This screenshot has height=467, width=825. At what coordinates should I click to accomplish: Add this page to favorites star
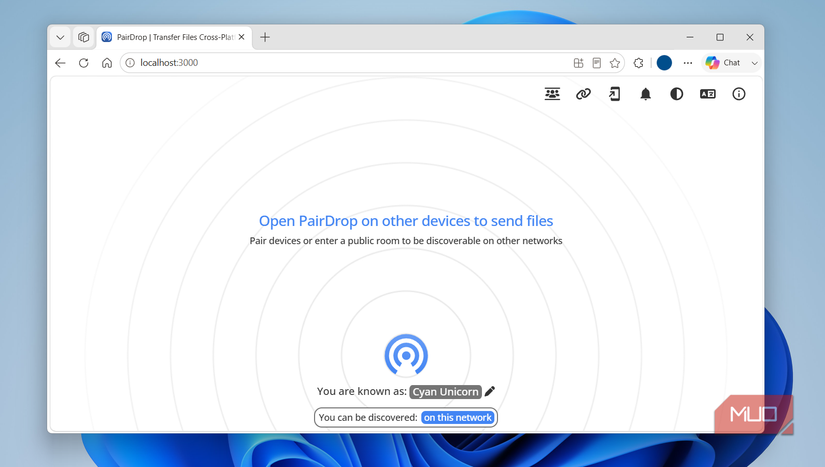615,63
